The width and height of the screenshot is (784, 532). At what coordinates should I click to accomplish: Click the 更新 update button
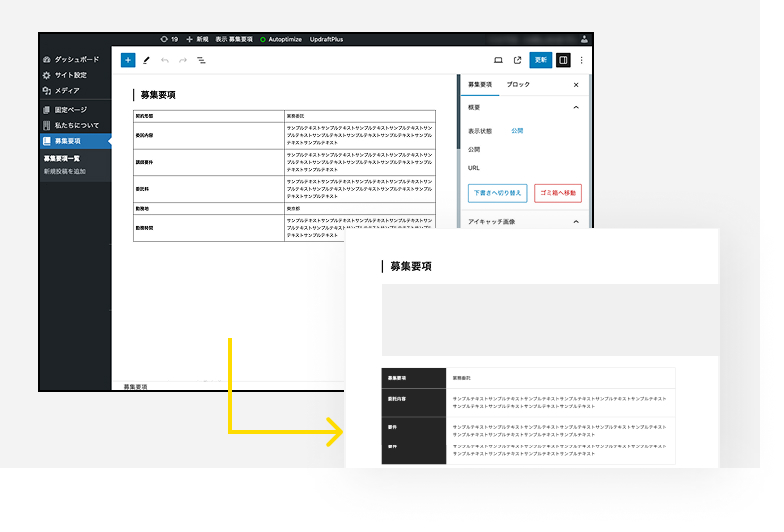(x=540, y=60)
